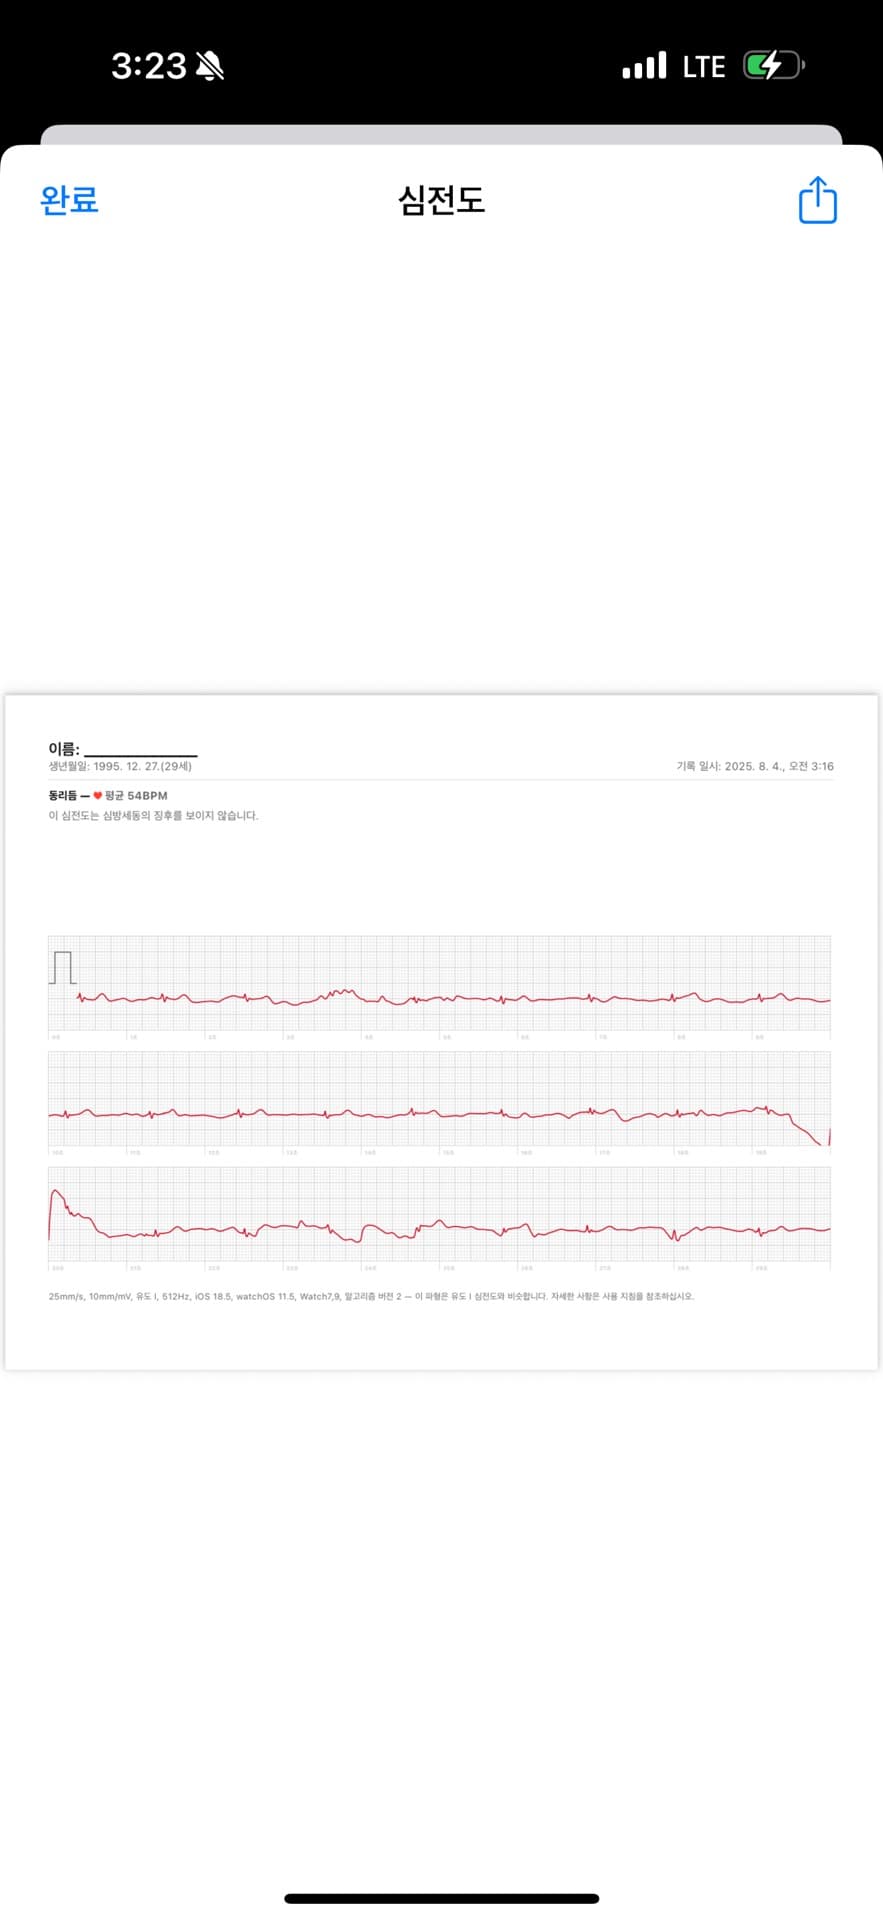Tap the 평균 54BPM reading
Image resolution: width=883 pixels, height=1920 pixels.
click(x=136, y=796)
